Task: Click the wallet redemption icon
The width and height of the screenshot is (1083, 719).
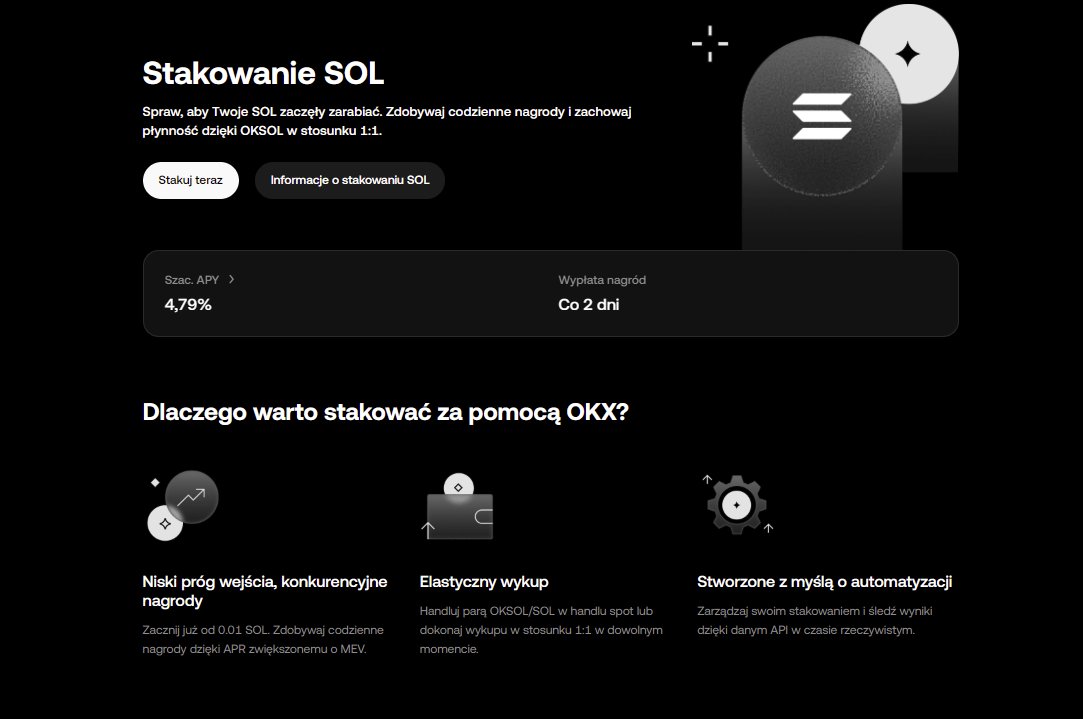Action: tap(457, 506)
